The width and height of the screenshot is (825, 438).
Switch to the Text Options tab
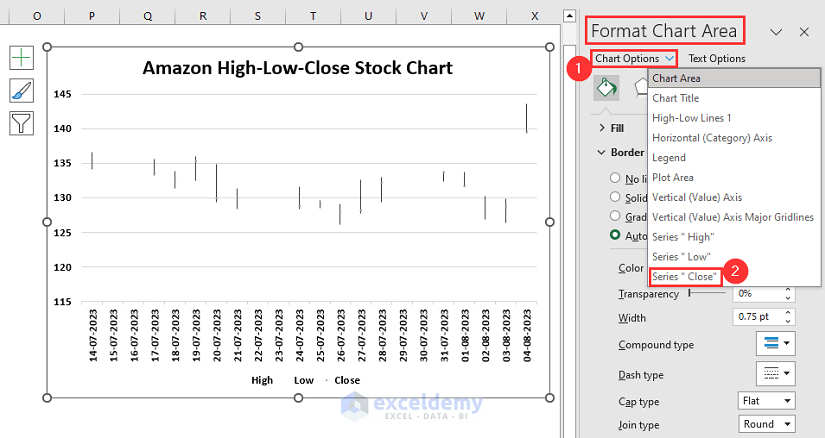point(717,58)
